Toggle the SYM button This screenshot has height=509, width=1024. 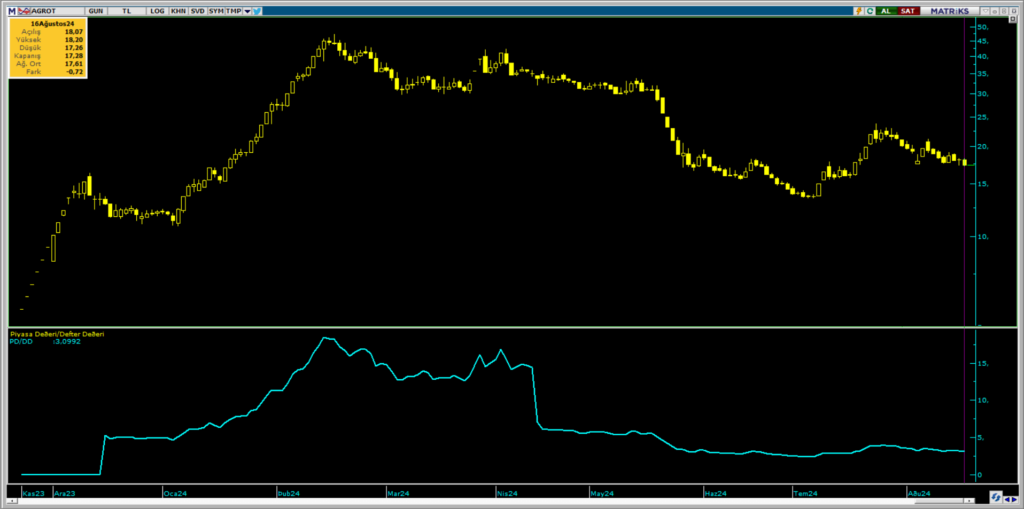coord(215,11)
